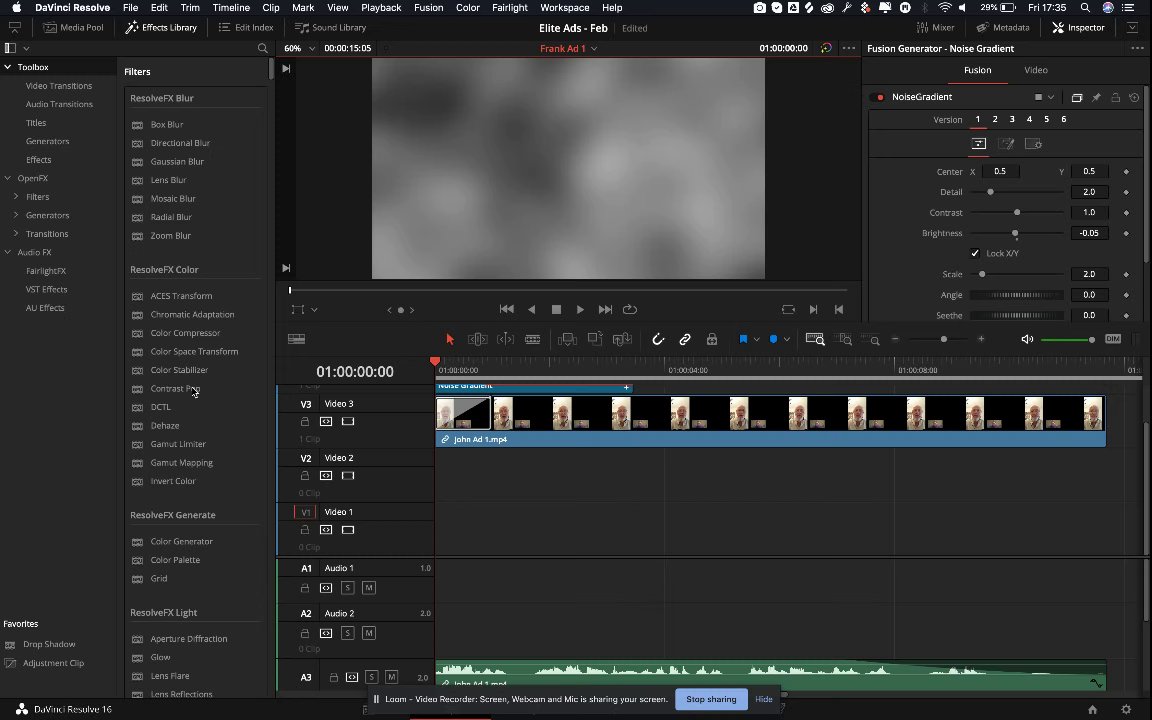The height and width of the screenshot is (720, 1152).
Task: Toggle the linked selection chain icon
Action: 685,340
